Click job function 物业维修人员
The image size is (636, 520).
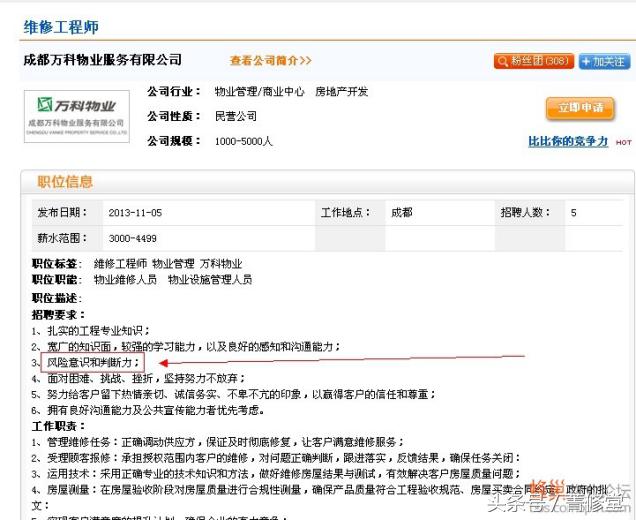point(125,280)
